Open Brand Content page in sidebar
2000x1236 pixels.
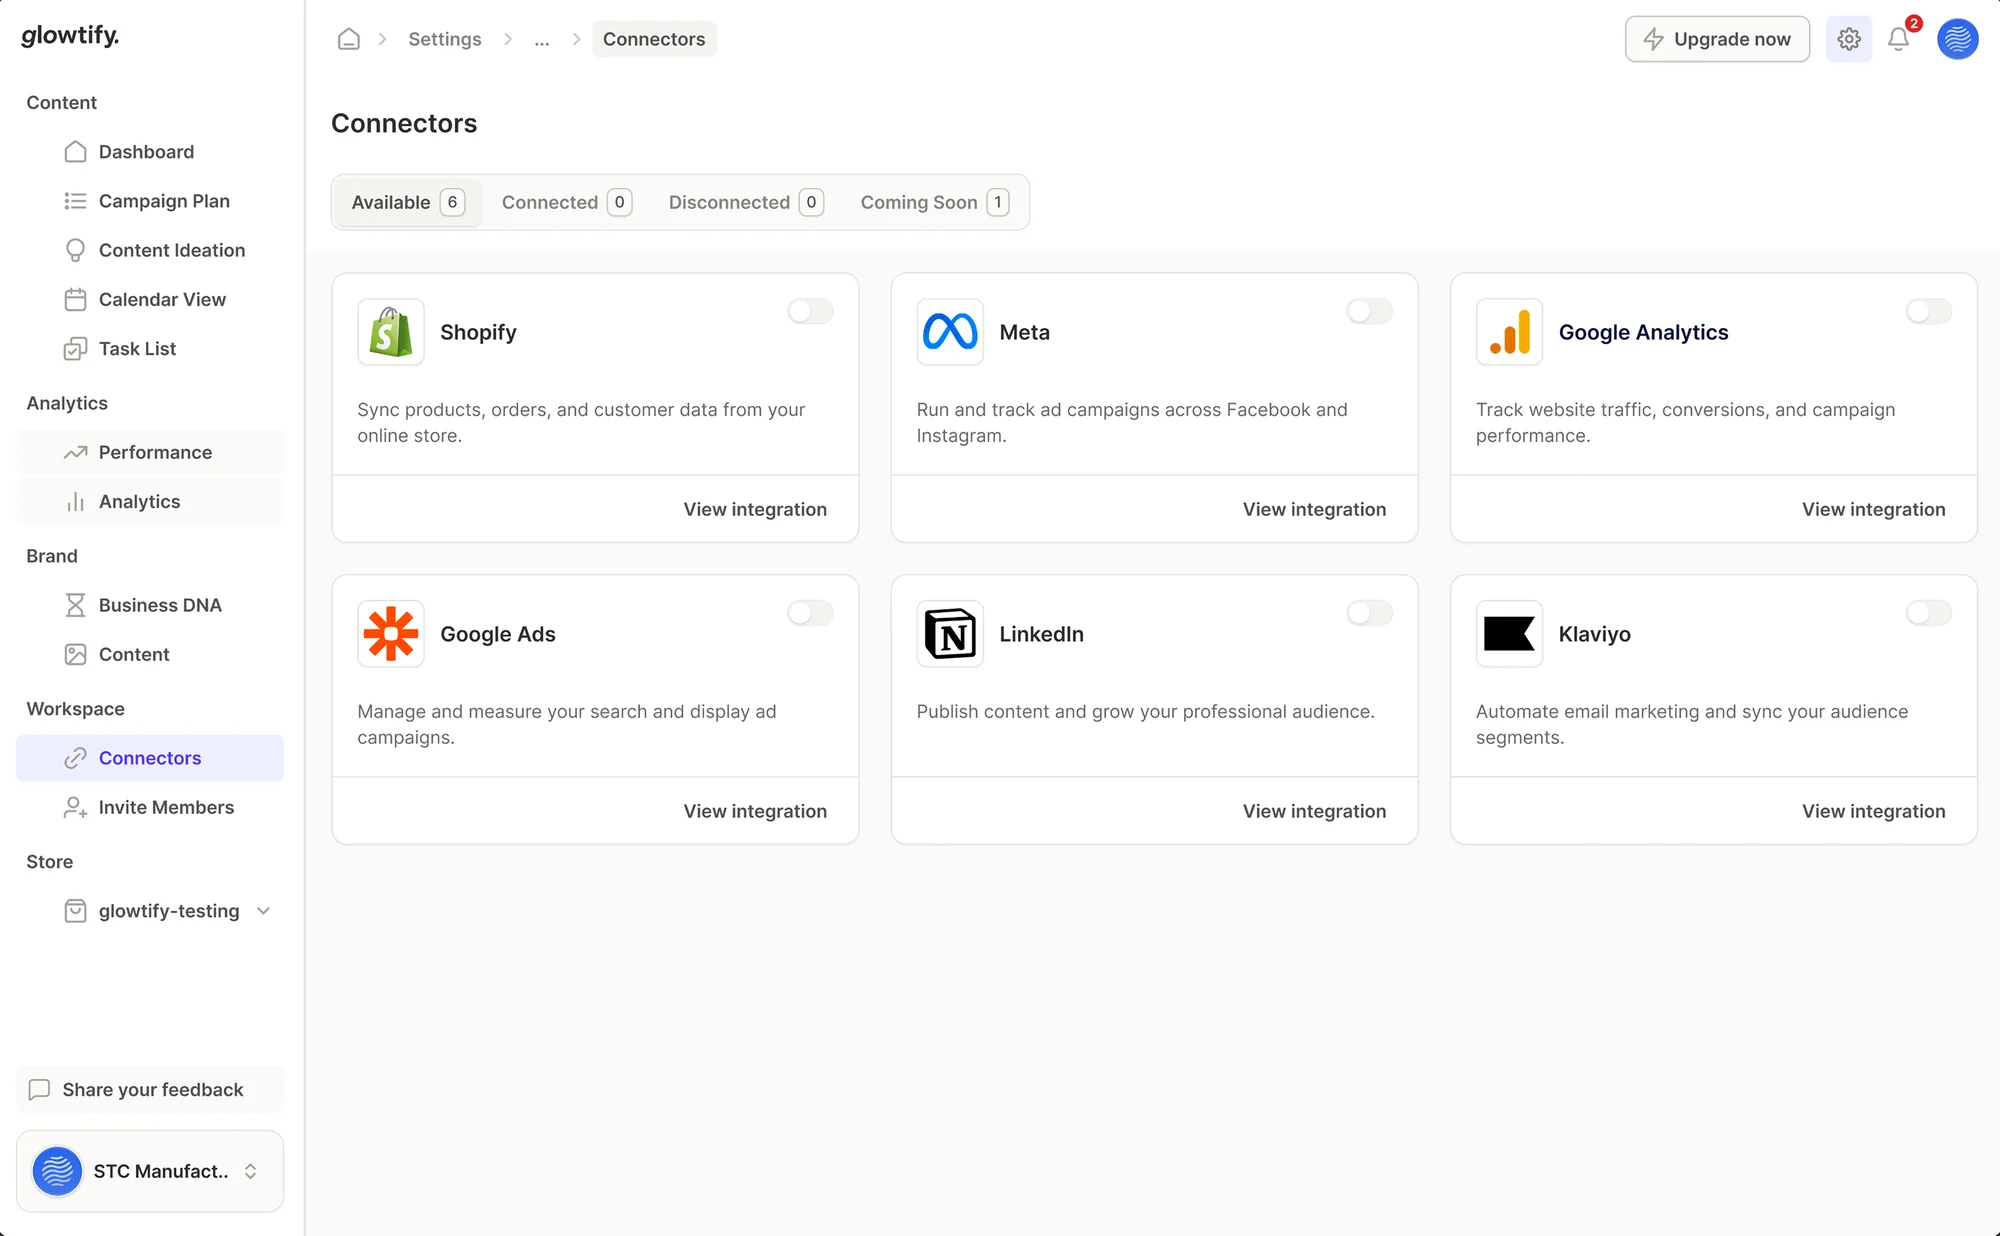coord(150,654)
